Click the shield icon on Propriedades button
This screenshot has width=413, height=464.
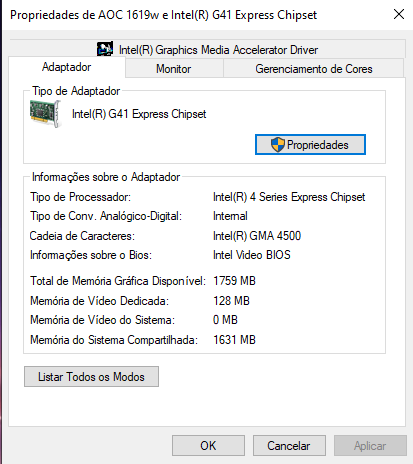[x=277, y=145]
